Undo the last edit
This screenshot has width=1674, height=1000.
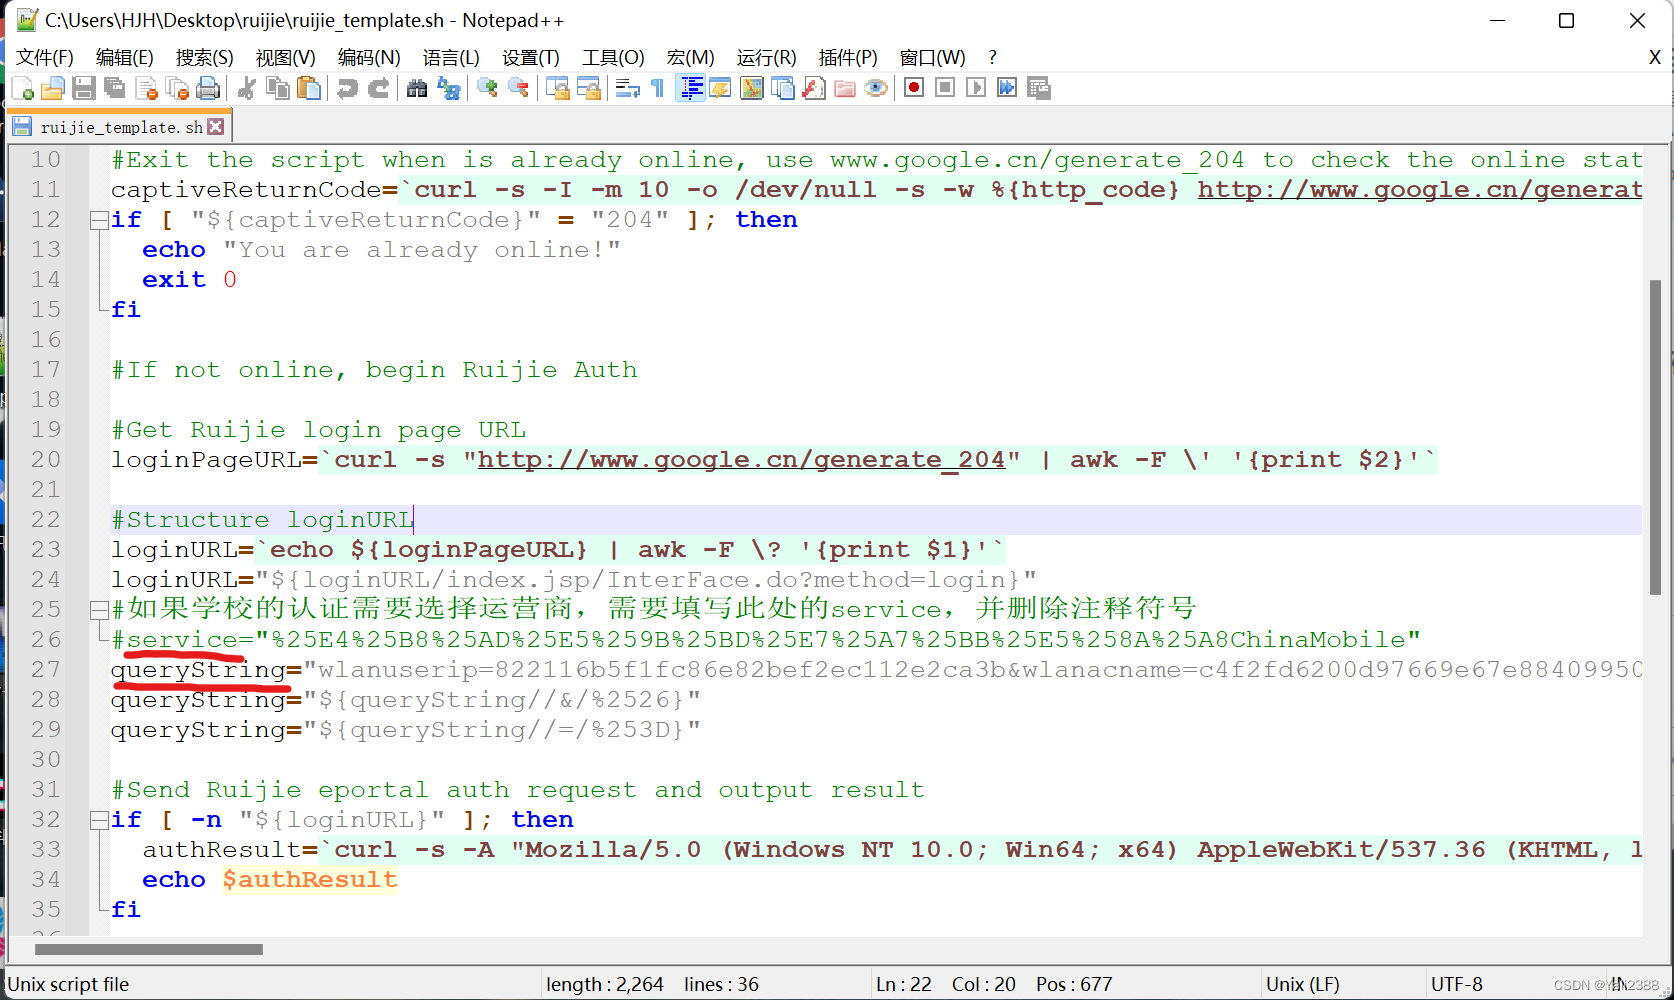point(348,88)
